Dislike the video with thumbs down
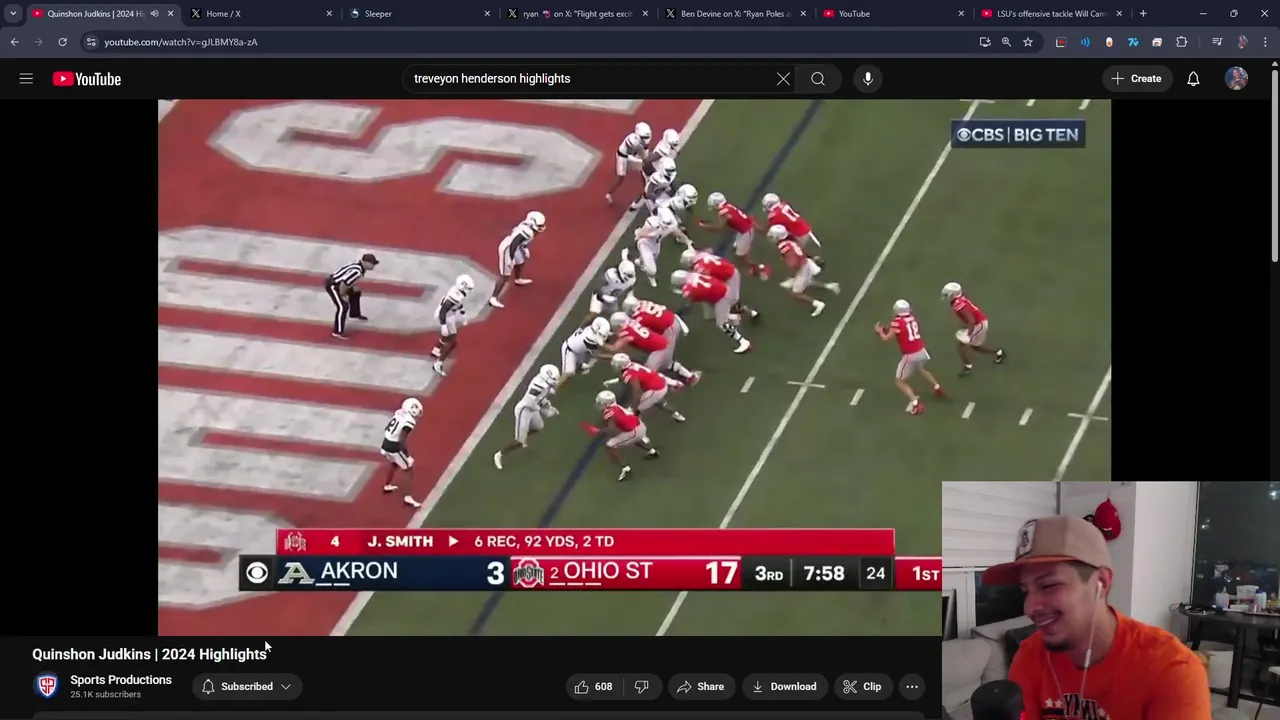This screenshot has height=720, width=1280. (642, 686)
